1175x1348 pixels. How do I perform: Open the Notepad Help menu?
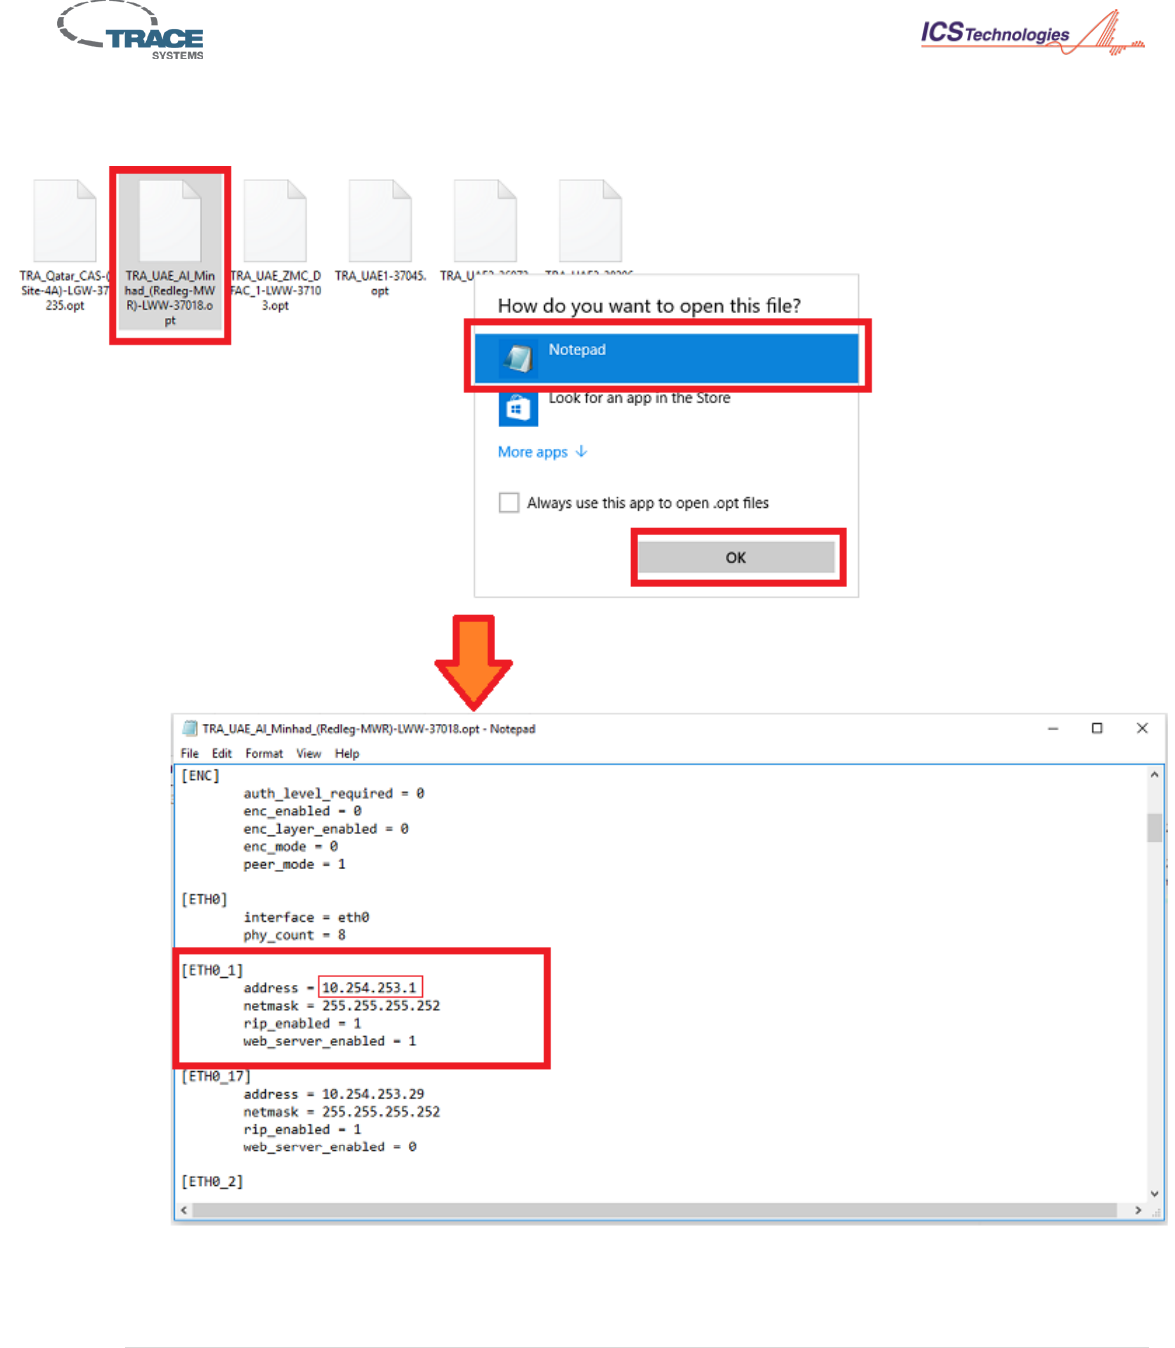pyautogui.click(x=347, y=754)
